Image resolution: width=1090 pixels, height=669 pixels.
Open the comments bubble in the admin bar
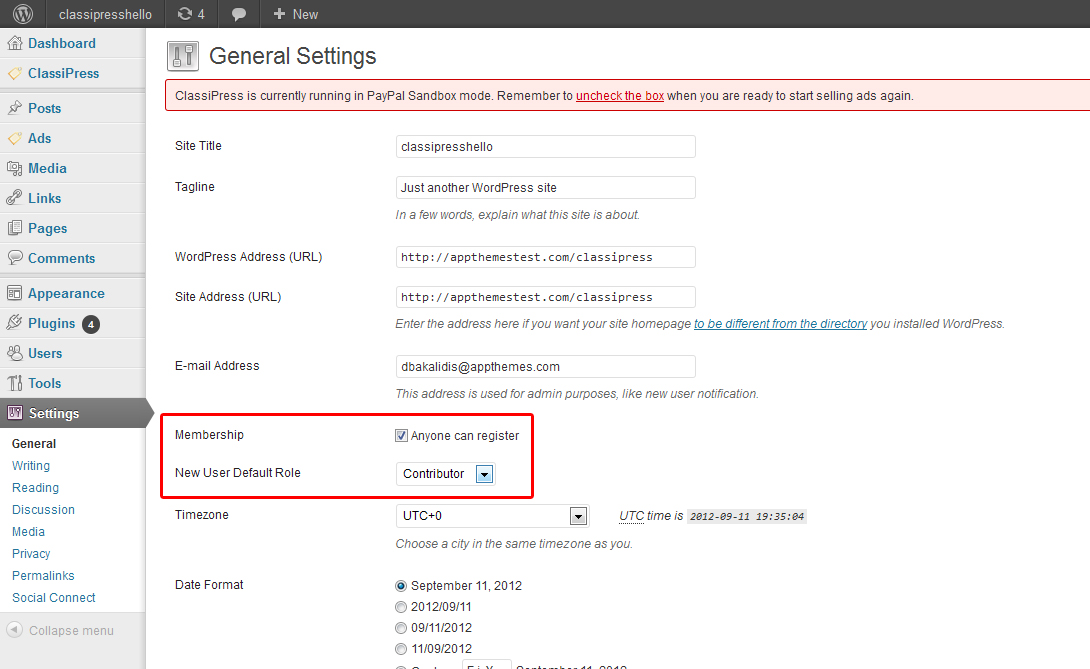238,14
